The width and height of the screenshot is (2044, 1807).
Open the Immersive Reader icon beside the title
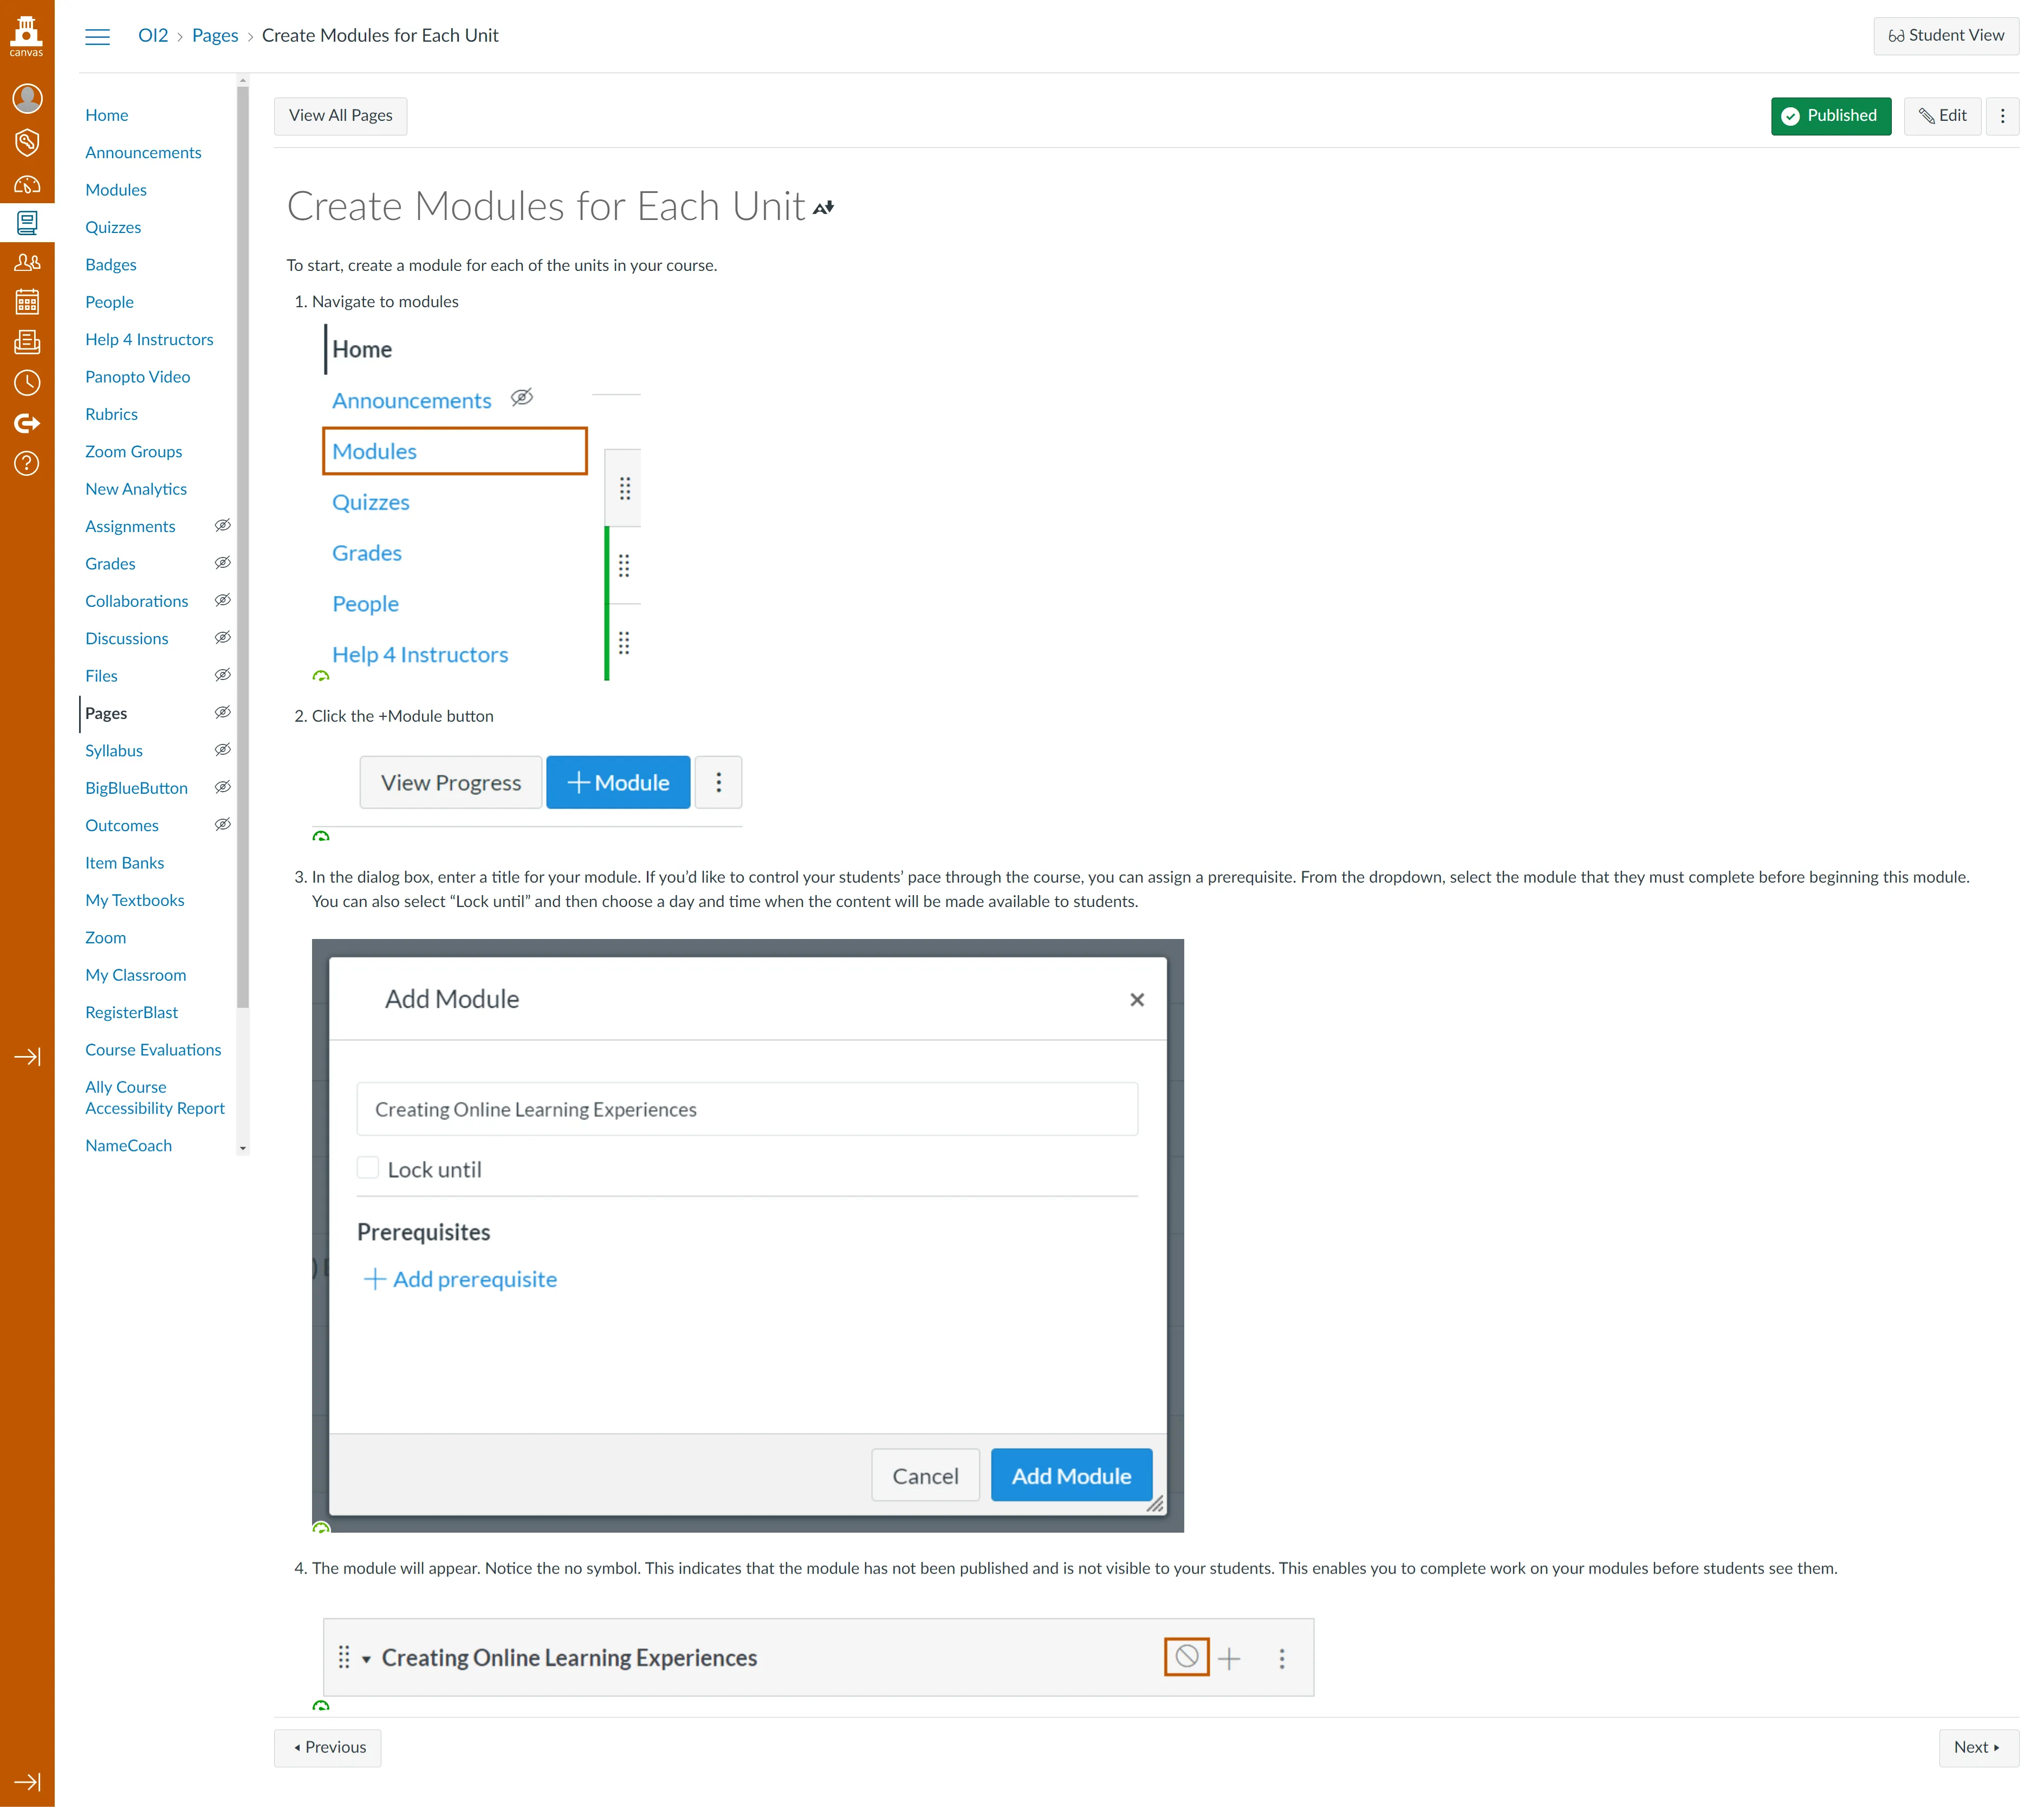[x=823, y=208]
